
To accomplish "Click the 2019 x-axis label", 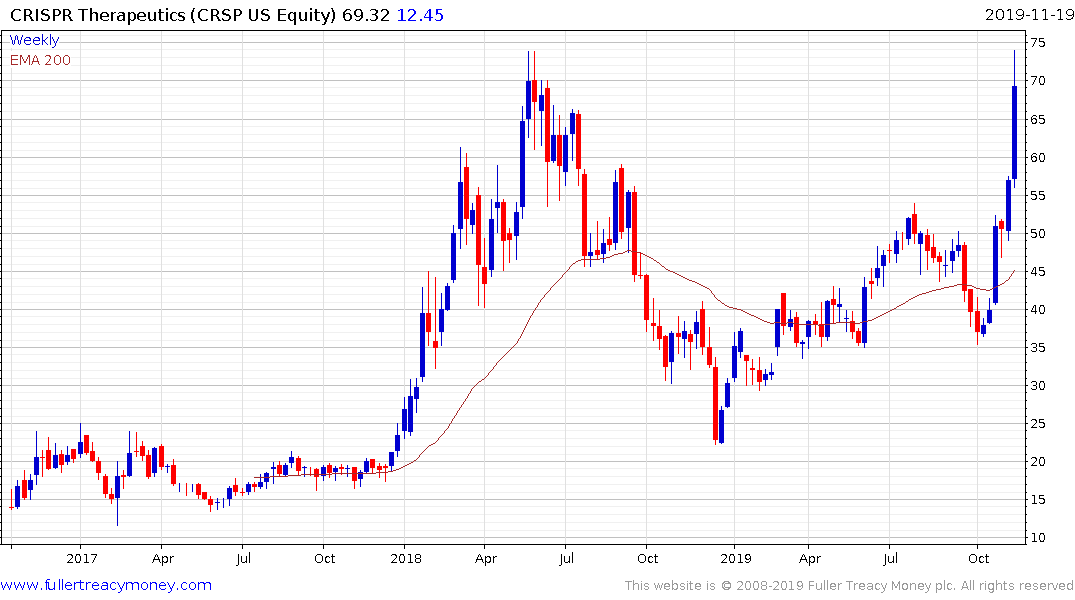I will click(736, 558).
